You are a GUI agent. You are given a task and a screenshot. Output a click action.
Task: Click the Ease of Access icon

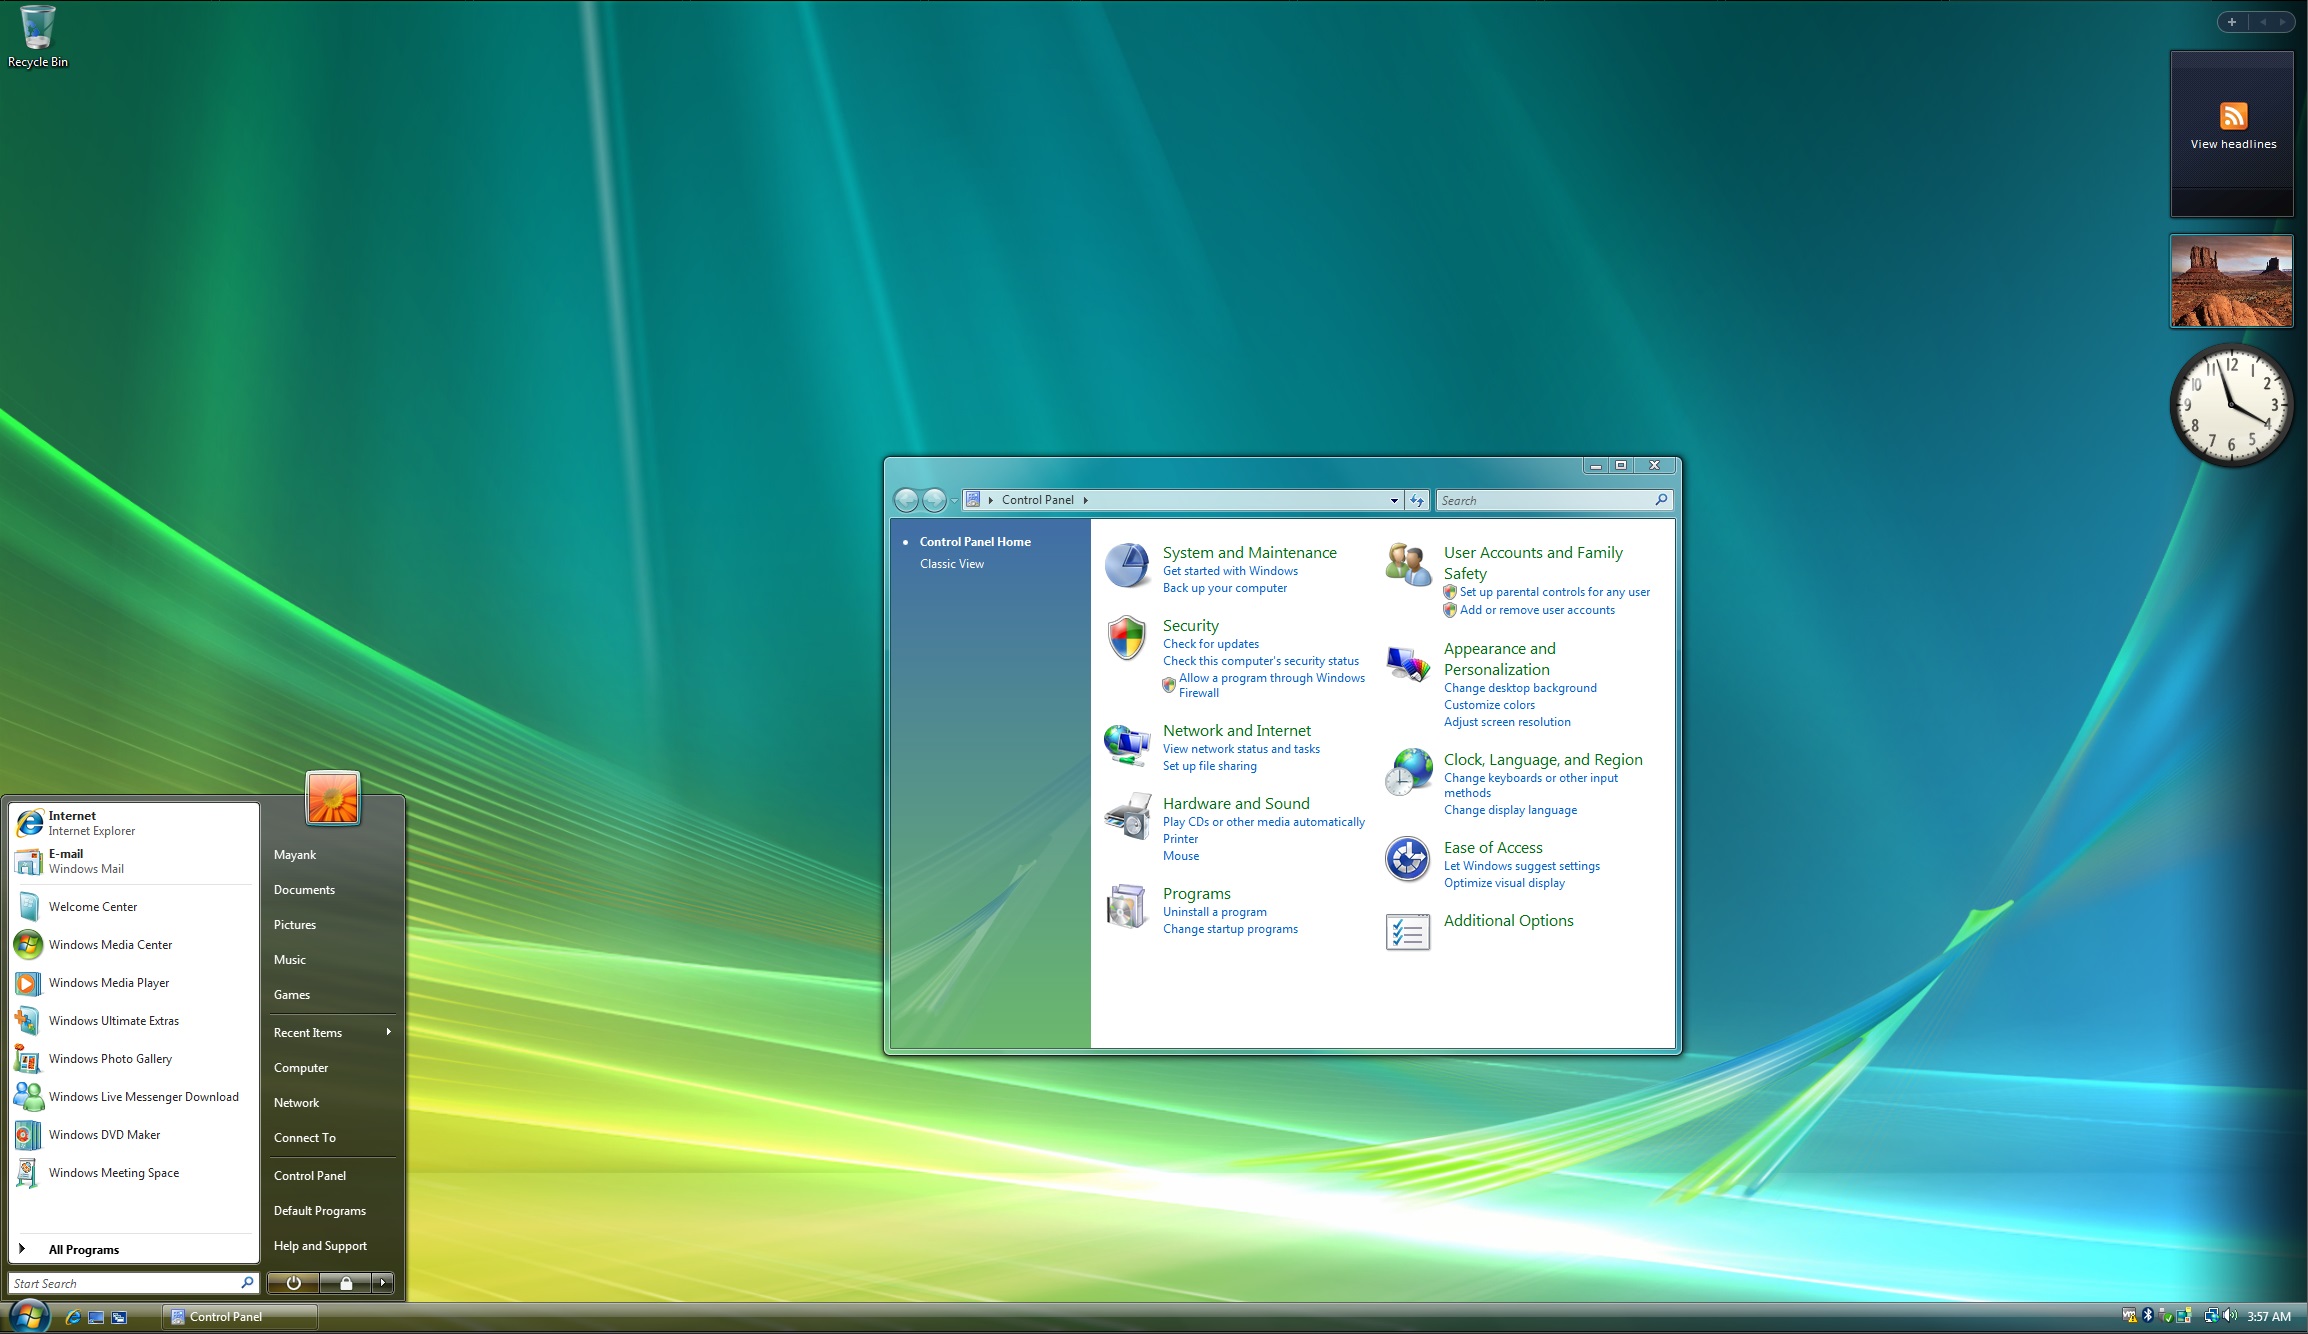[1406, 859]
